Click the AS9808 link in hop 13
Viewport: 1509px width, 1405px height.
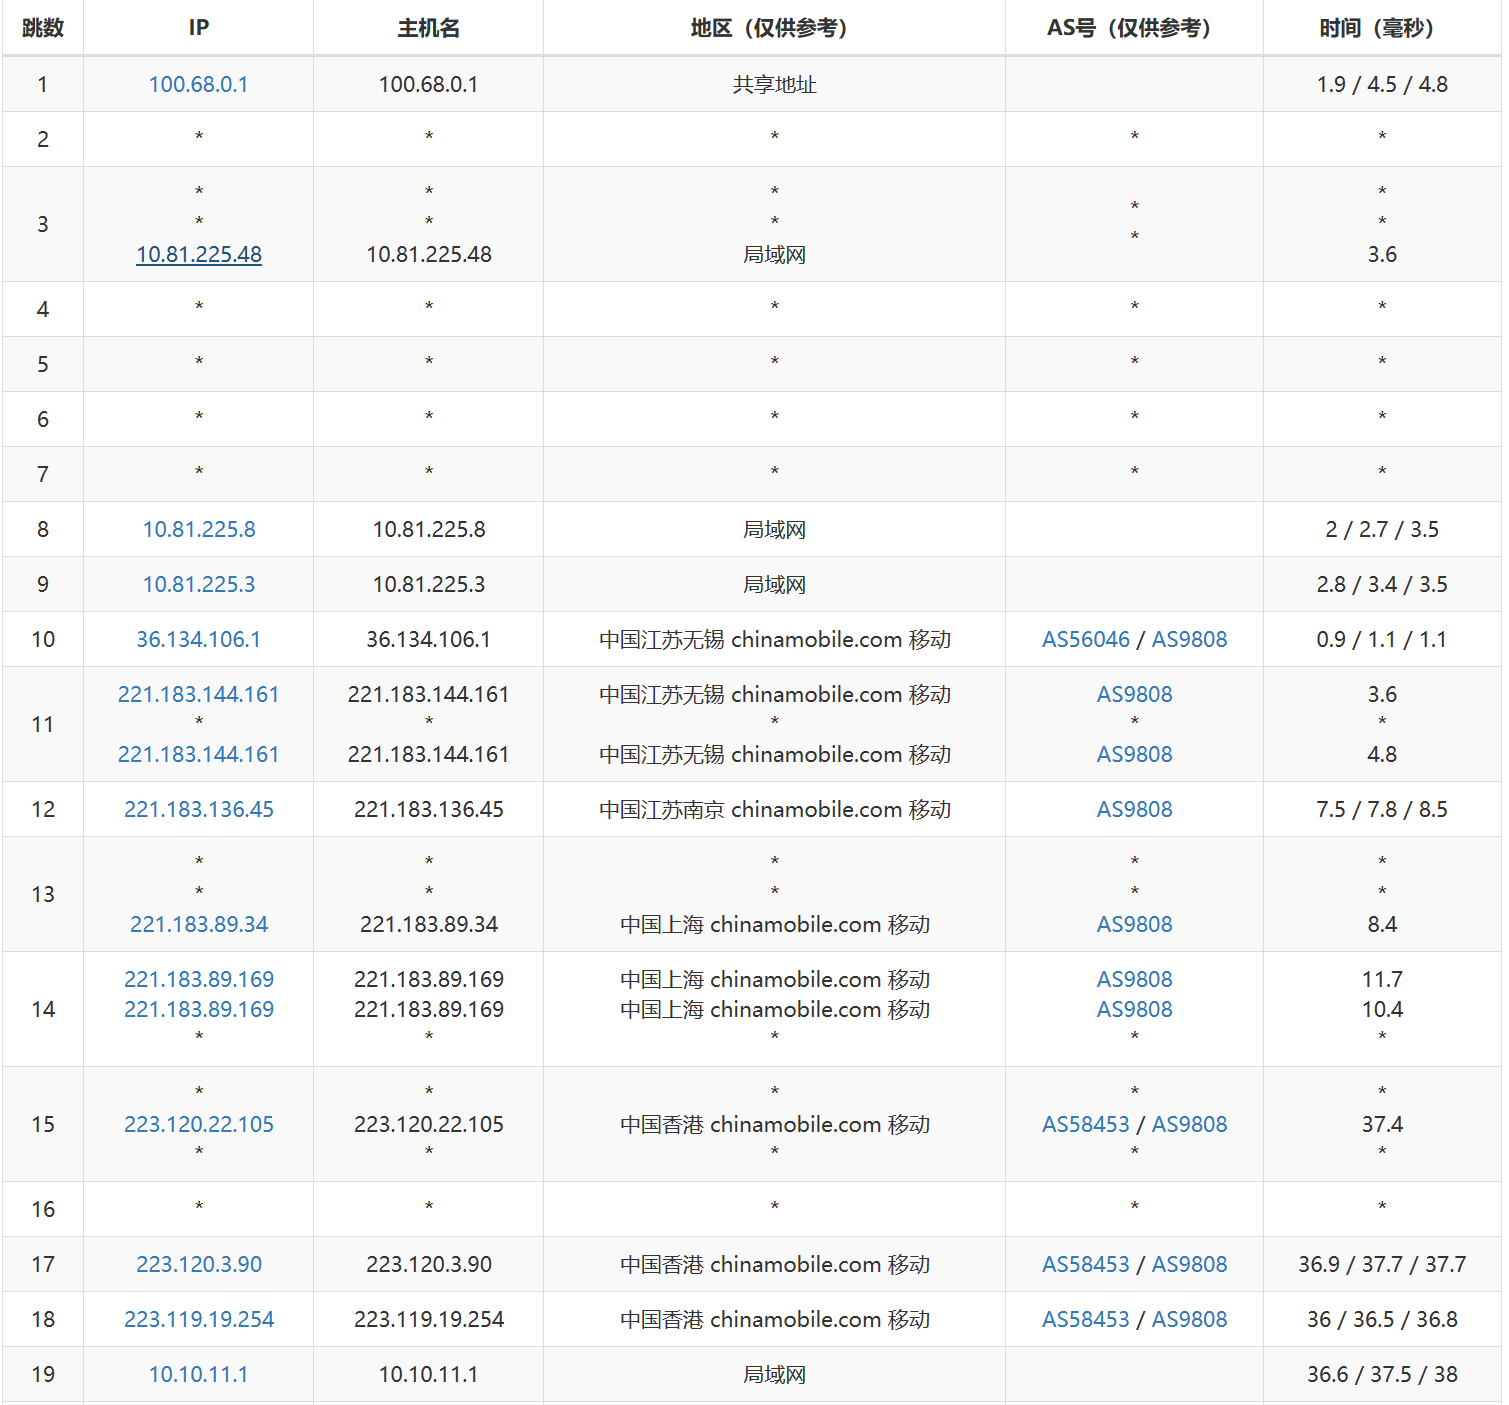[x=1134, y=924]
